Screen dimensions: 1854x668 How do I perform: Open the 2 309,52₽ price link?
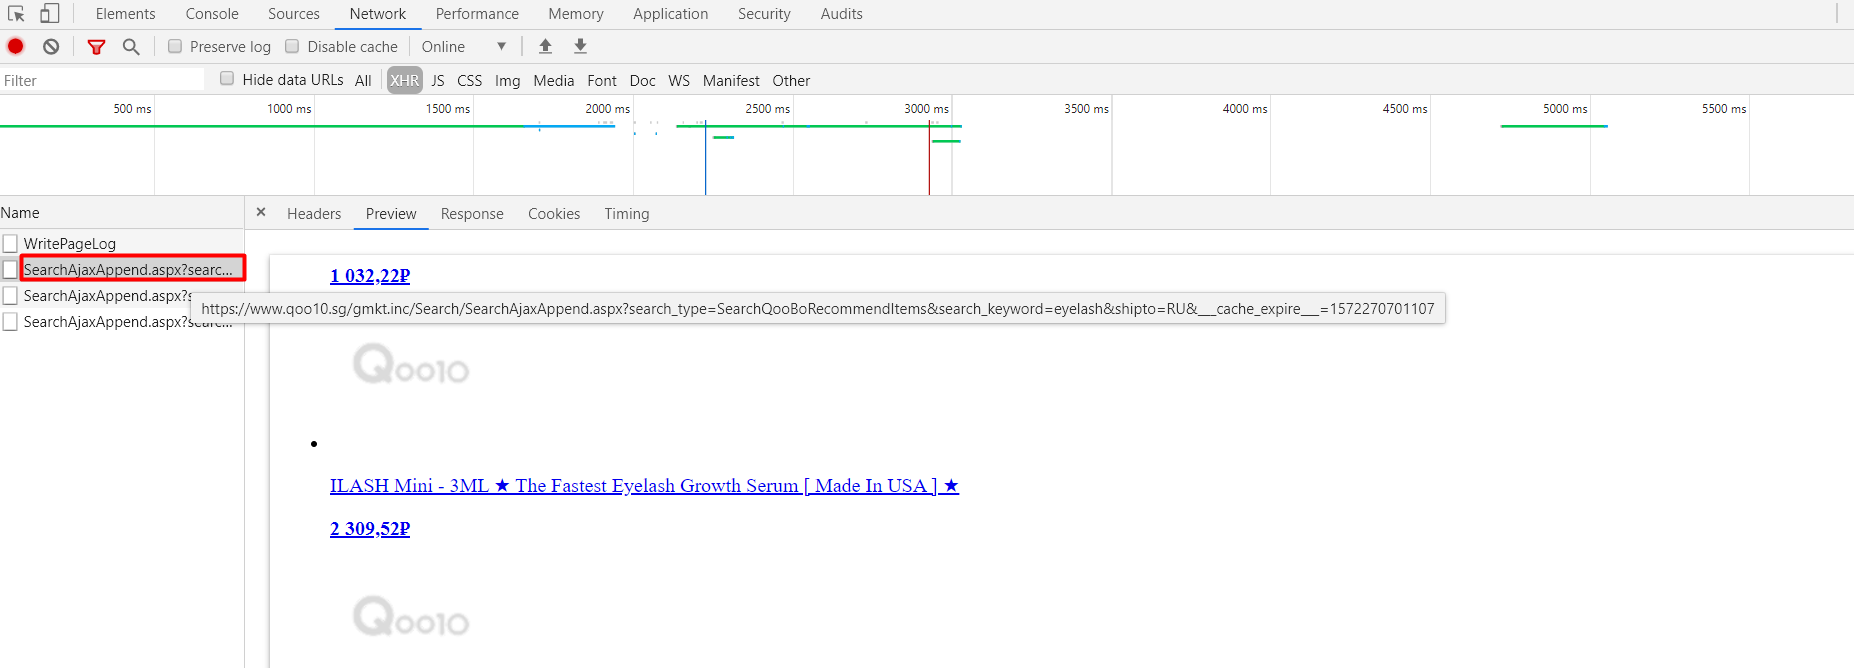click(x=370, y=529)
